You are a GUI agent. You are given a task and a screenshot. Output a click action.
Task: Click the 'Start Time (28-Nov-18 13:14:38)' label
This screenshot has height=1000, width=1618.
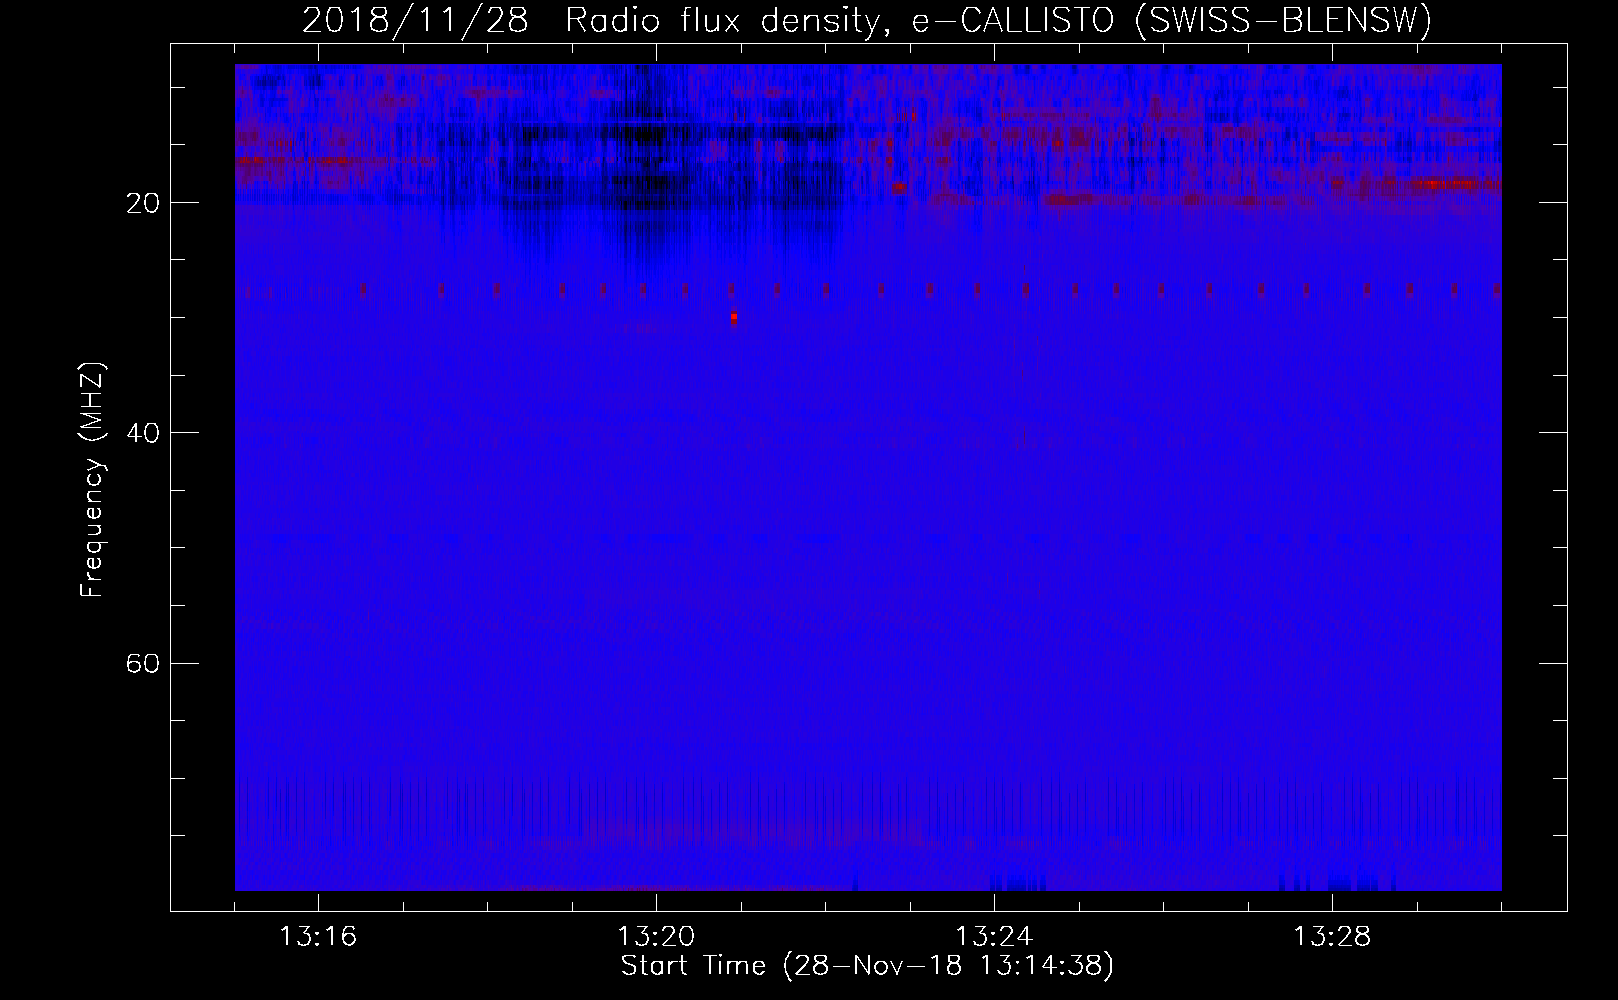tap(867, 966)
